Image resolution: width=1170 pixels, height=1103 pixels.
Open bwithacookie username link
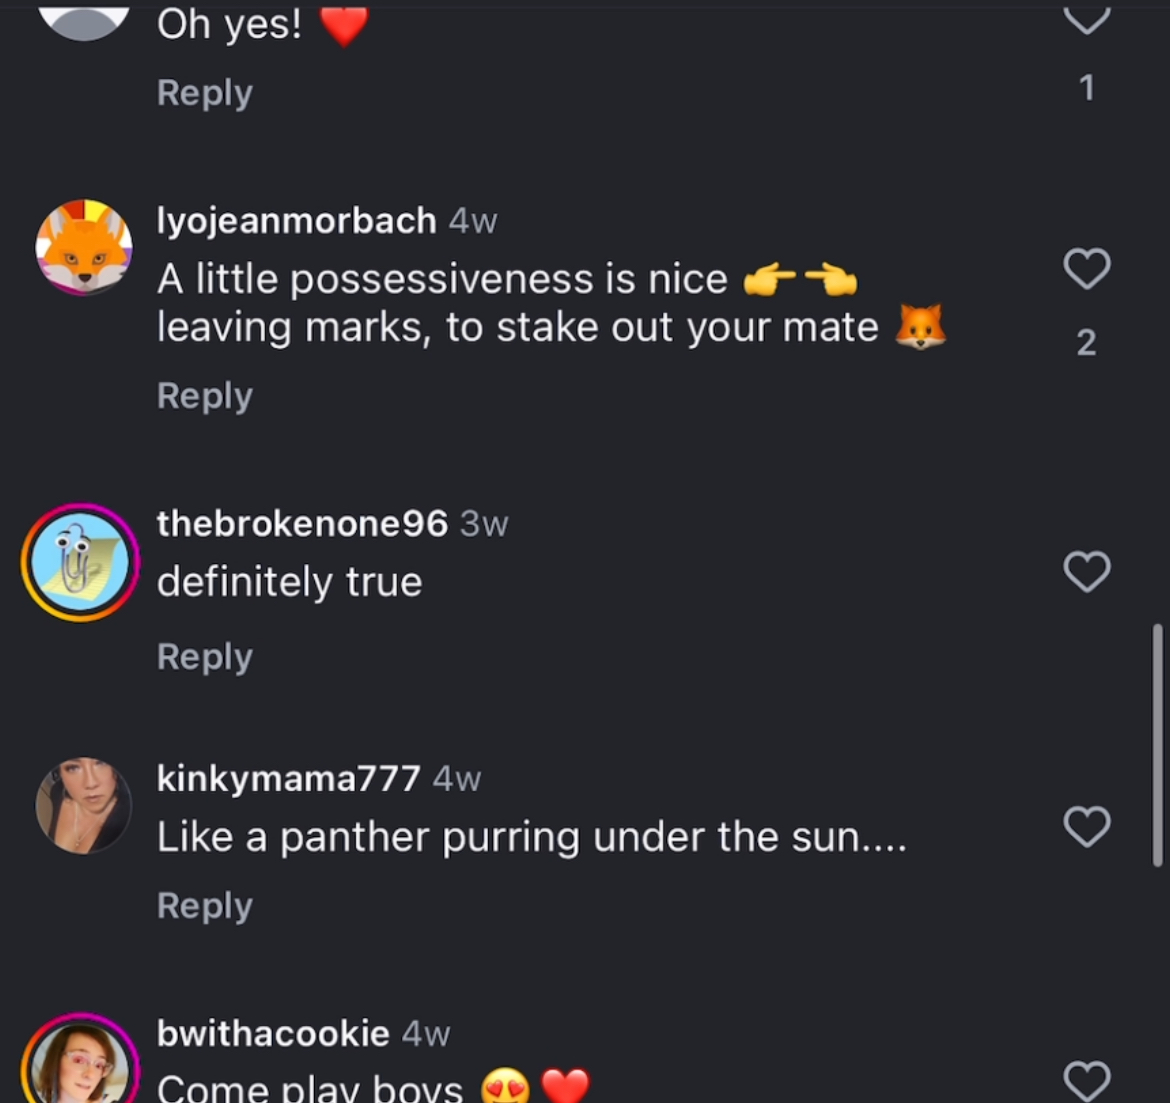[273, 1034]
